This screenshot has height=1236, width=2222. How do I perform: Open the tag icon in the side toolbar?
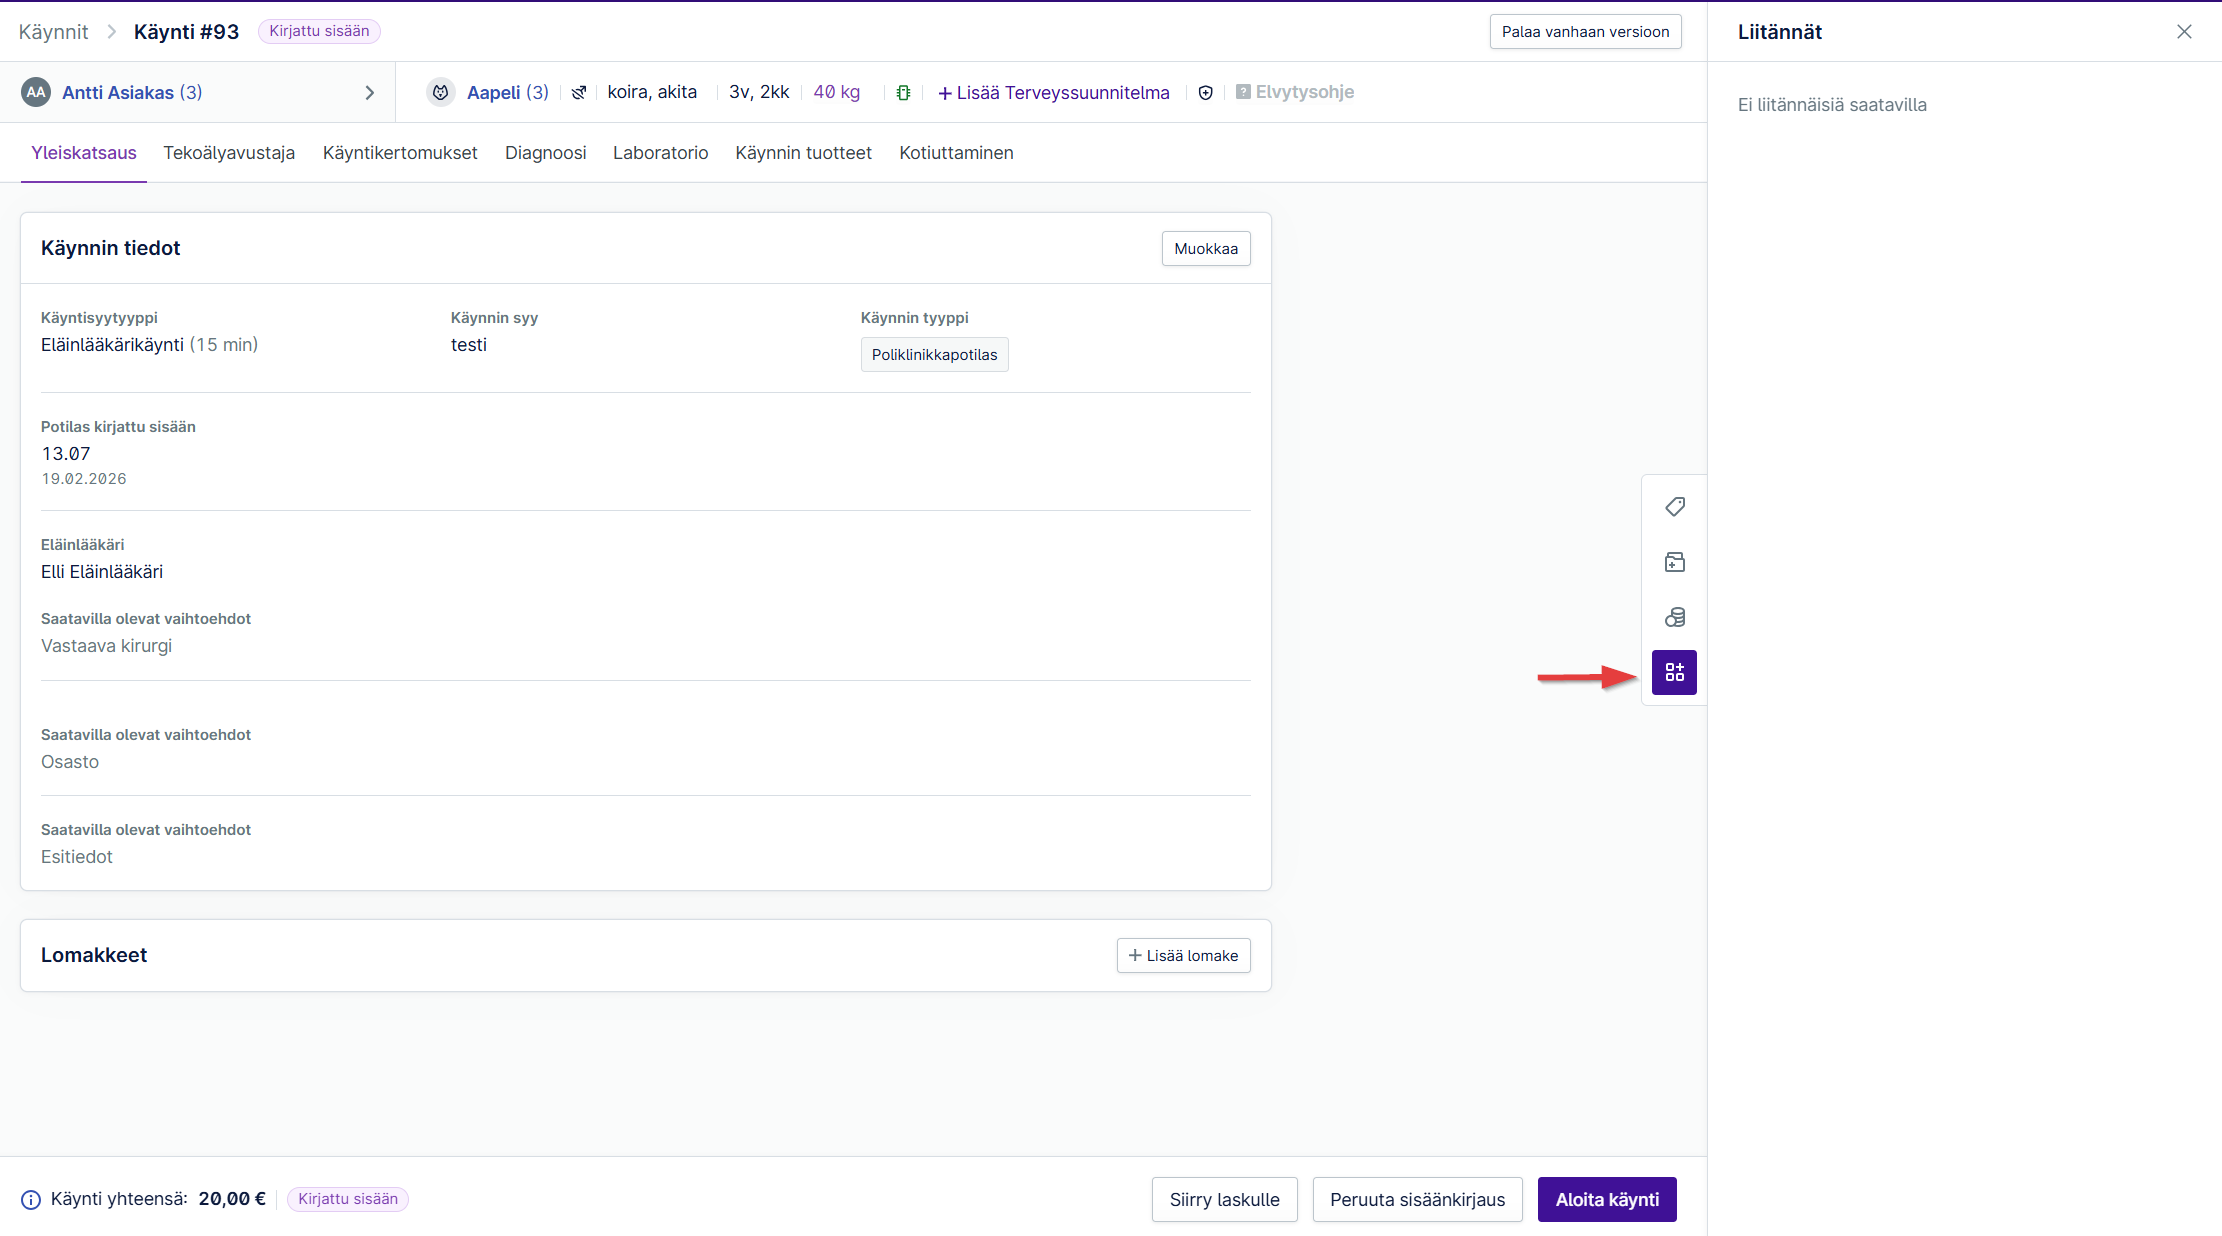pos(1674,507)
